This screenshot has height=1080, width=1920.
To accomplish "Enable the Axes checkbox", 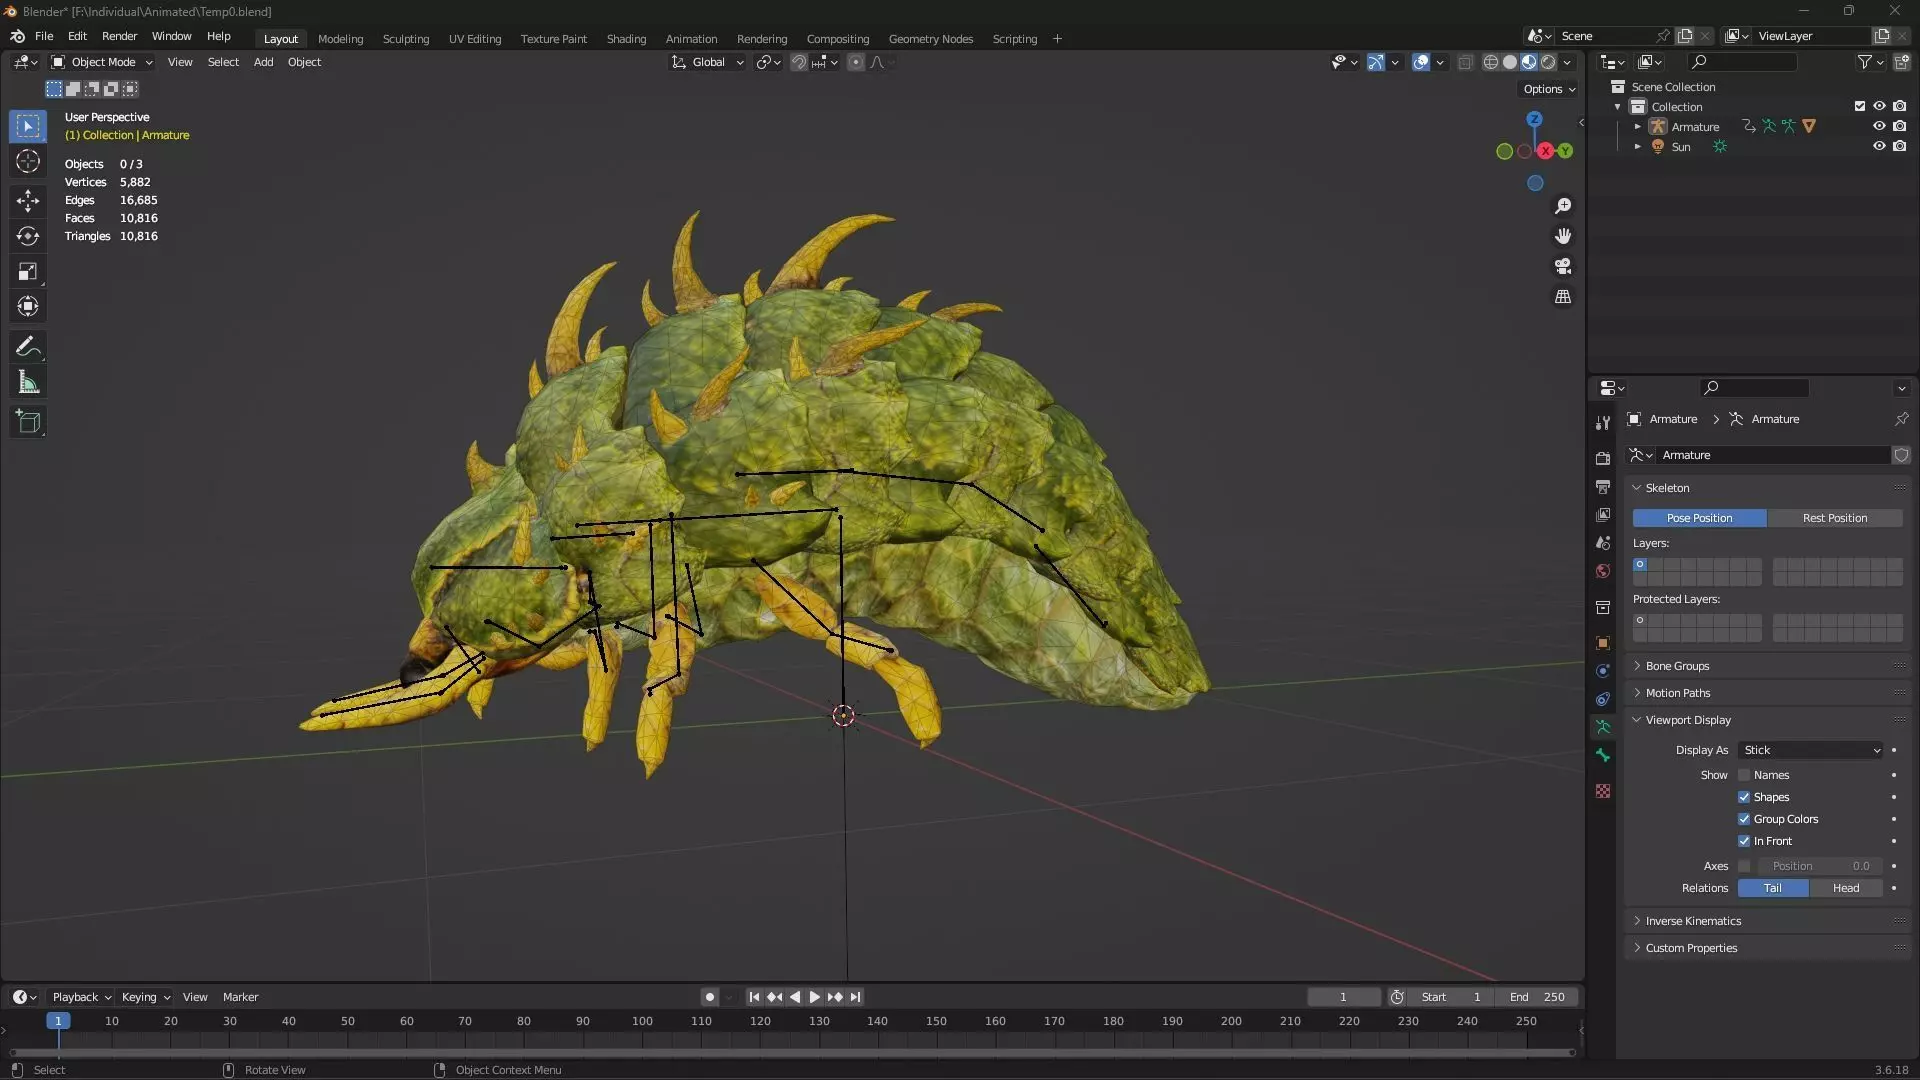I will click(1744, 866).
